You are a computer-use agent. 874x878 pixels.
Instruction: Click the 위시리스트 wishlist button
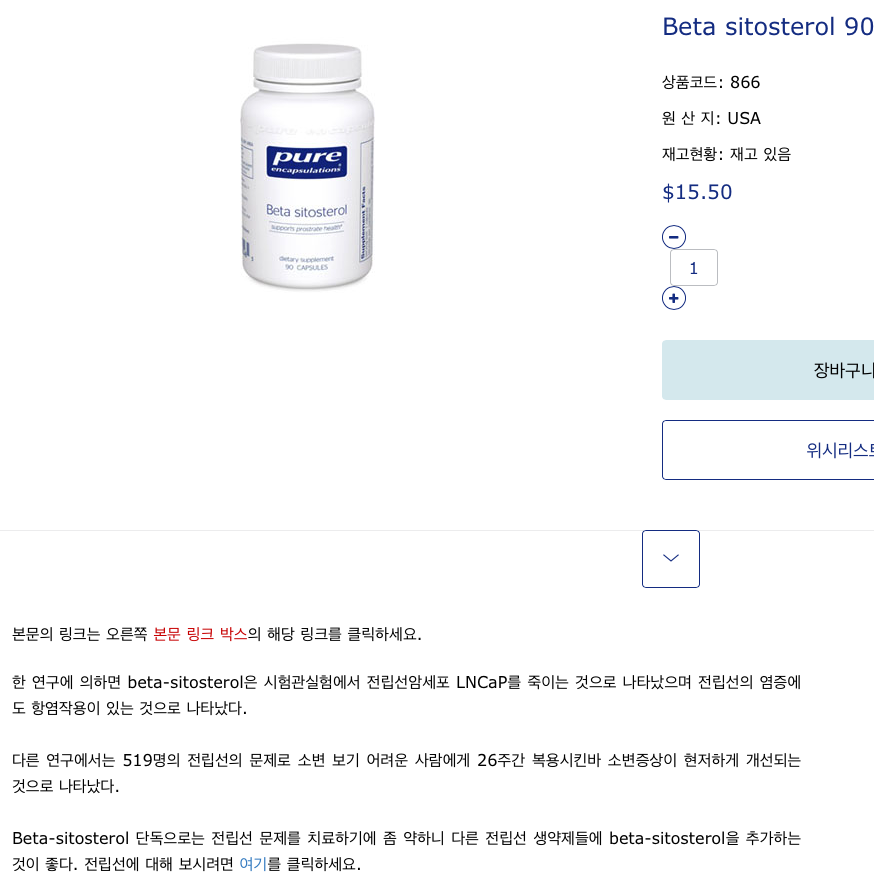(768, 450)
